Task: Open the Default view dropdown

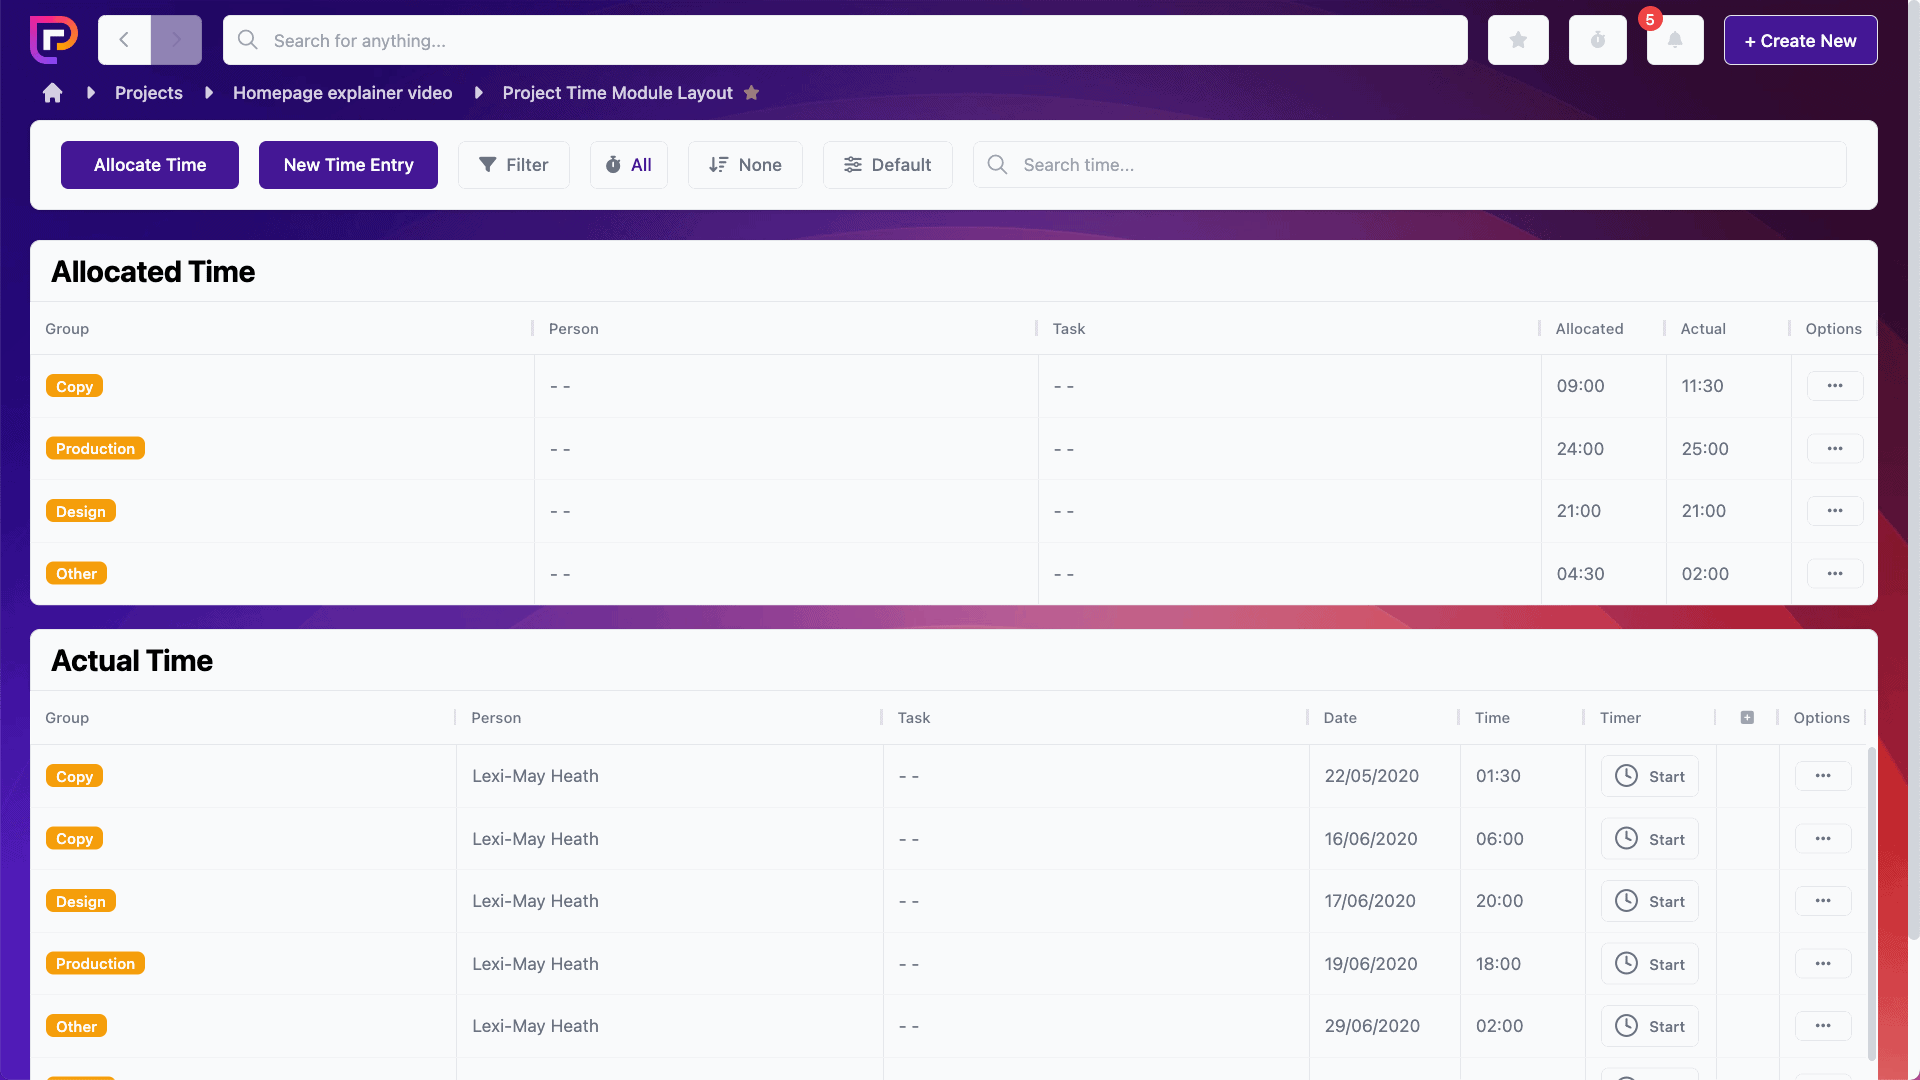Action: [x=887, y=165]
